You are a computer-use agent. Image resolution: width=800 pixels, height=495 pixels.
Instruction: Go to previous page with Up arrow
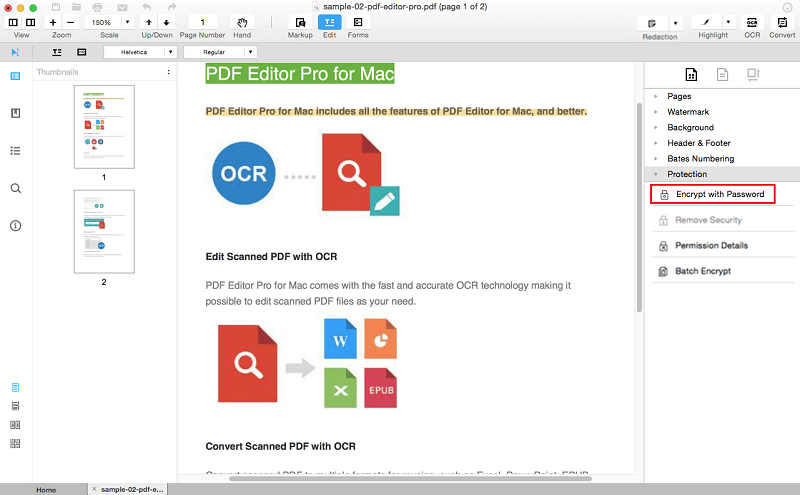tap(148, 22)
